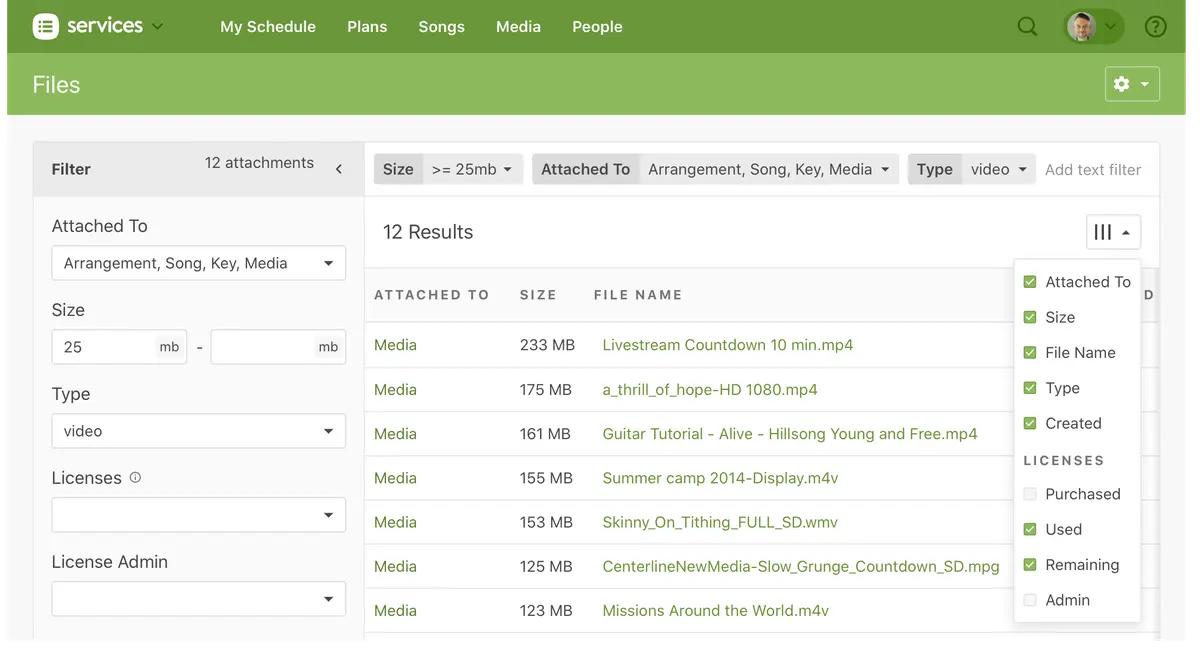The height and width of the screenshot is (659, 1200).
Task: Click the Add text filter field
Action: [x=1093, y=169]
